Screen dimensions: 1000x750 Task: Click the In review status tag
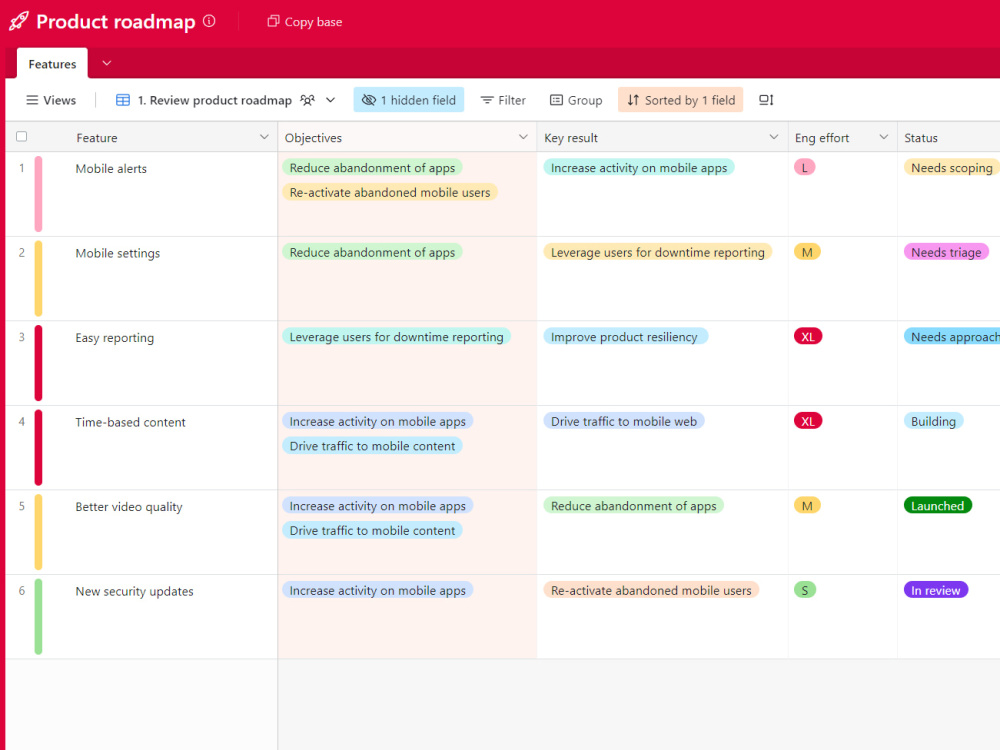click(x=936, y=590)
